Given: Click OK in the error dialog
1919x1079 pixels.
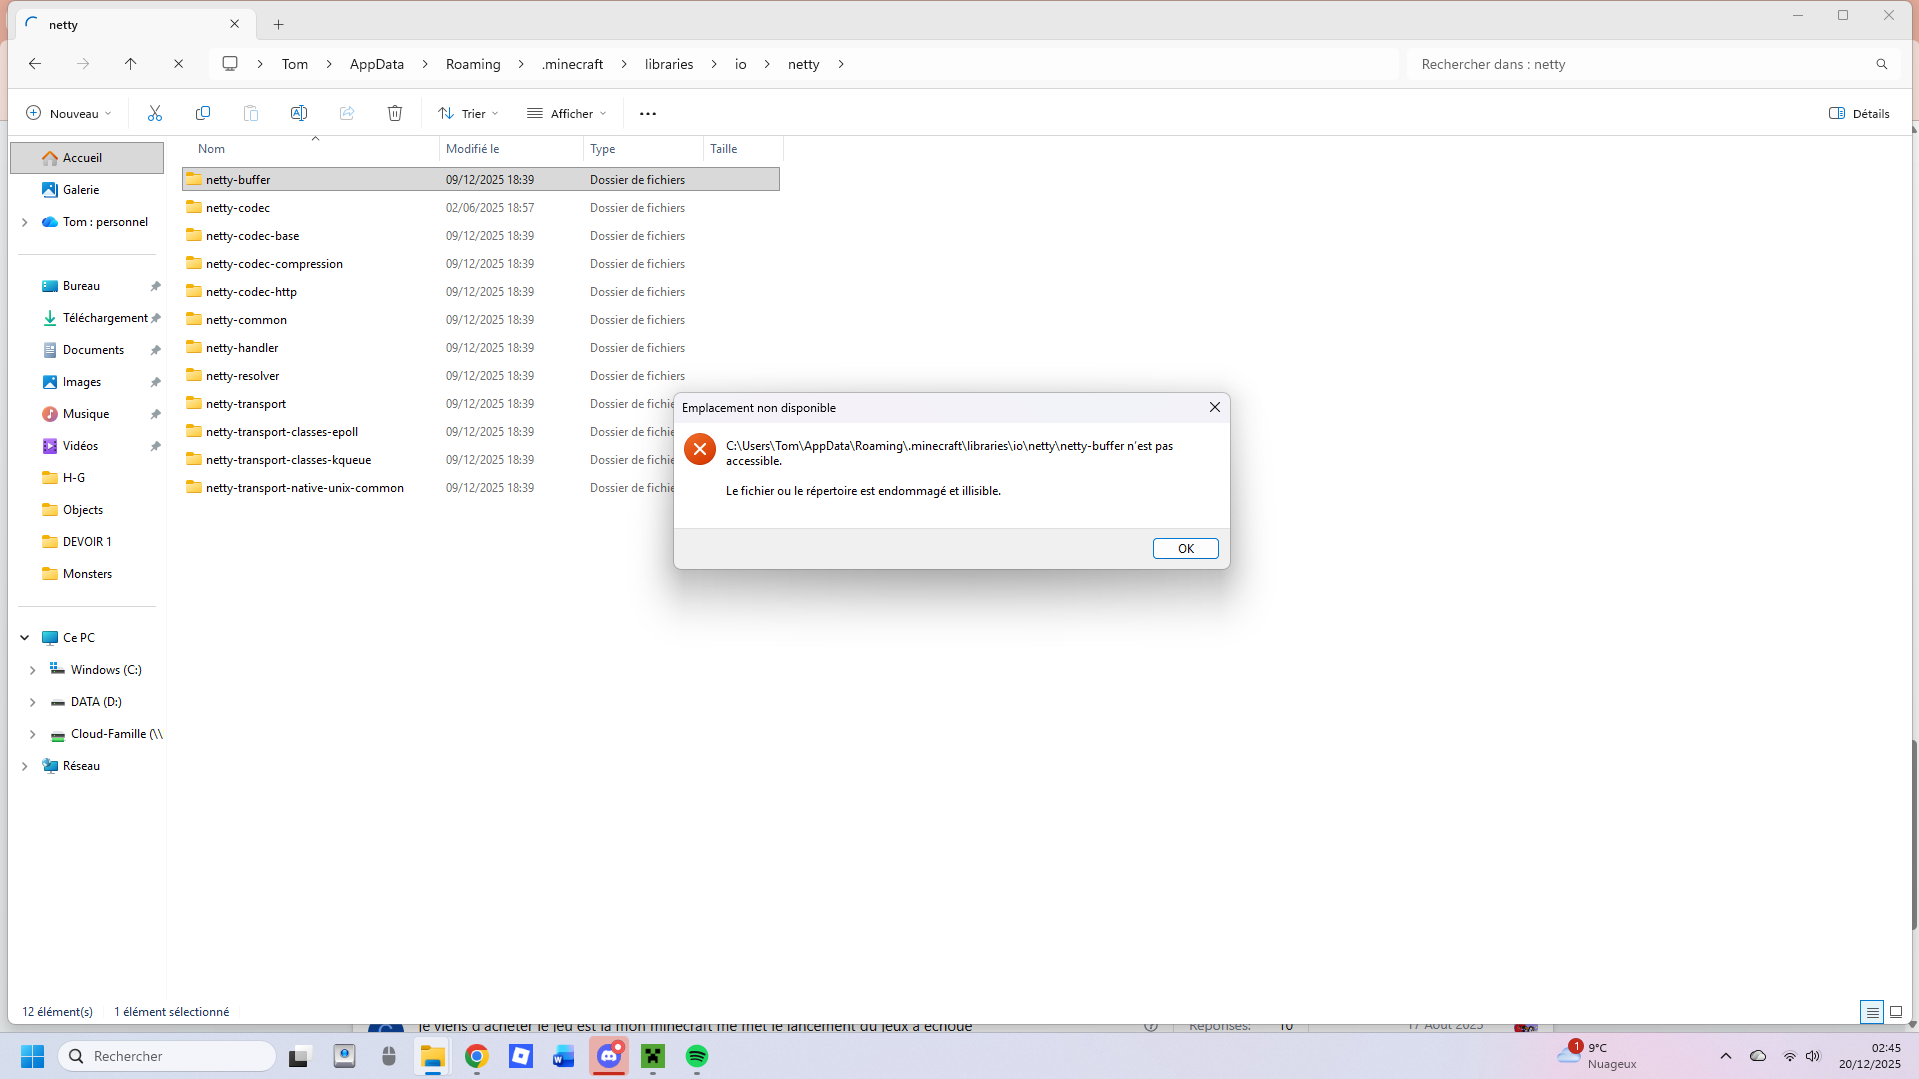Looking at the screenshot, I should click(1186, 548).
